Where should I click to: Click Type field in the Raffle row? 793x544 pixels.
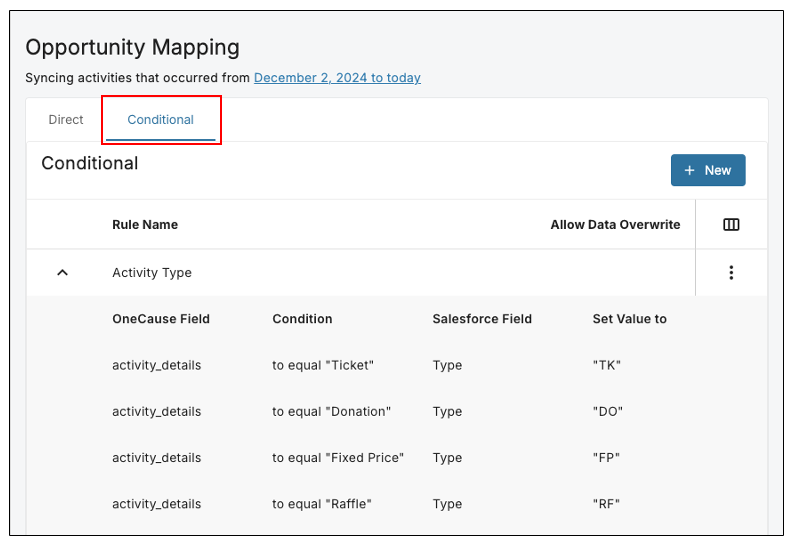click(x=447, y=505)
